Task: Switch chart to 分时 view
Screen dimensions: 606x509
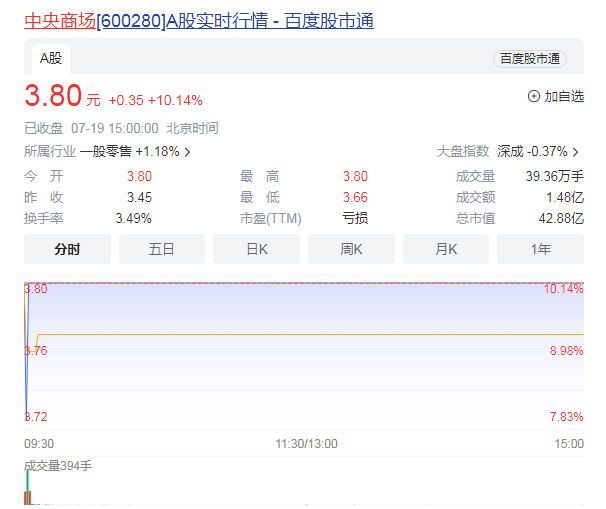Action: click(66, 249)
